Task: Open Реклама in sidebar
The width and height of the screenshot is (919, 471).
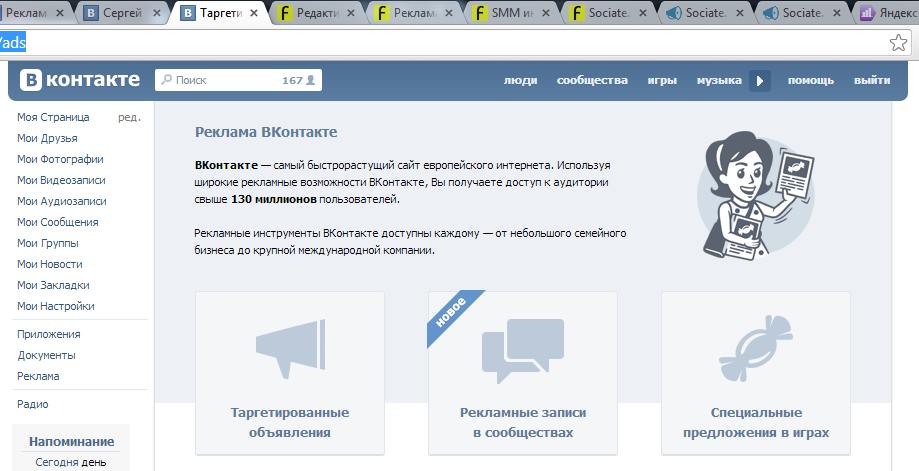Action: [38, 376]
